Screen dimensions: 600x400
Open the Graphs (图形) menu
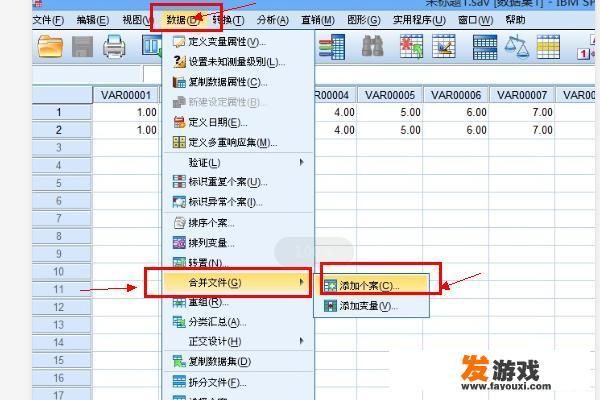[x=364, y=20]
